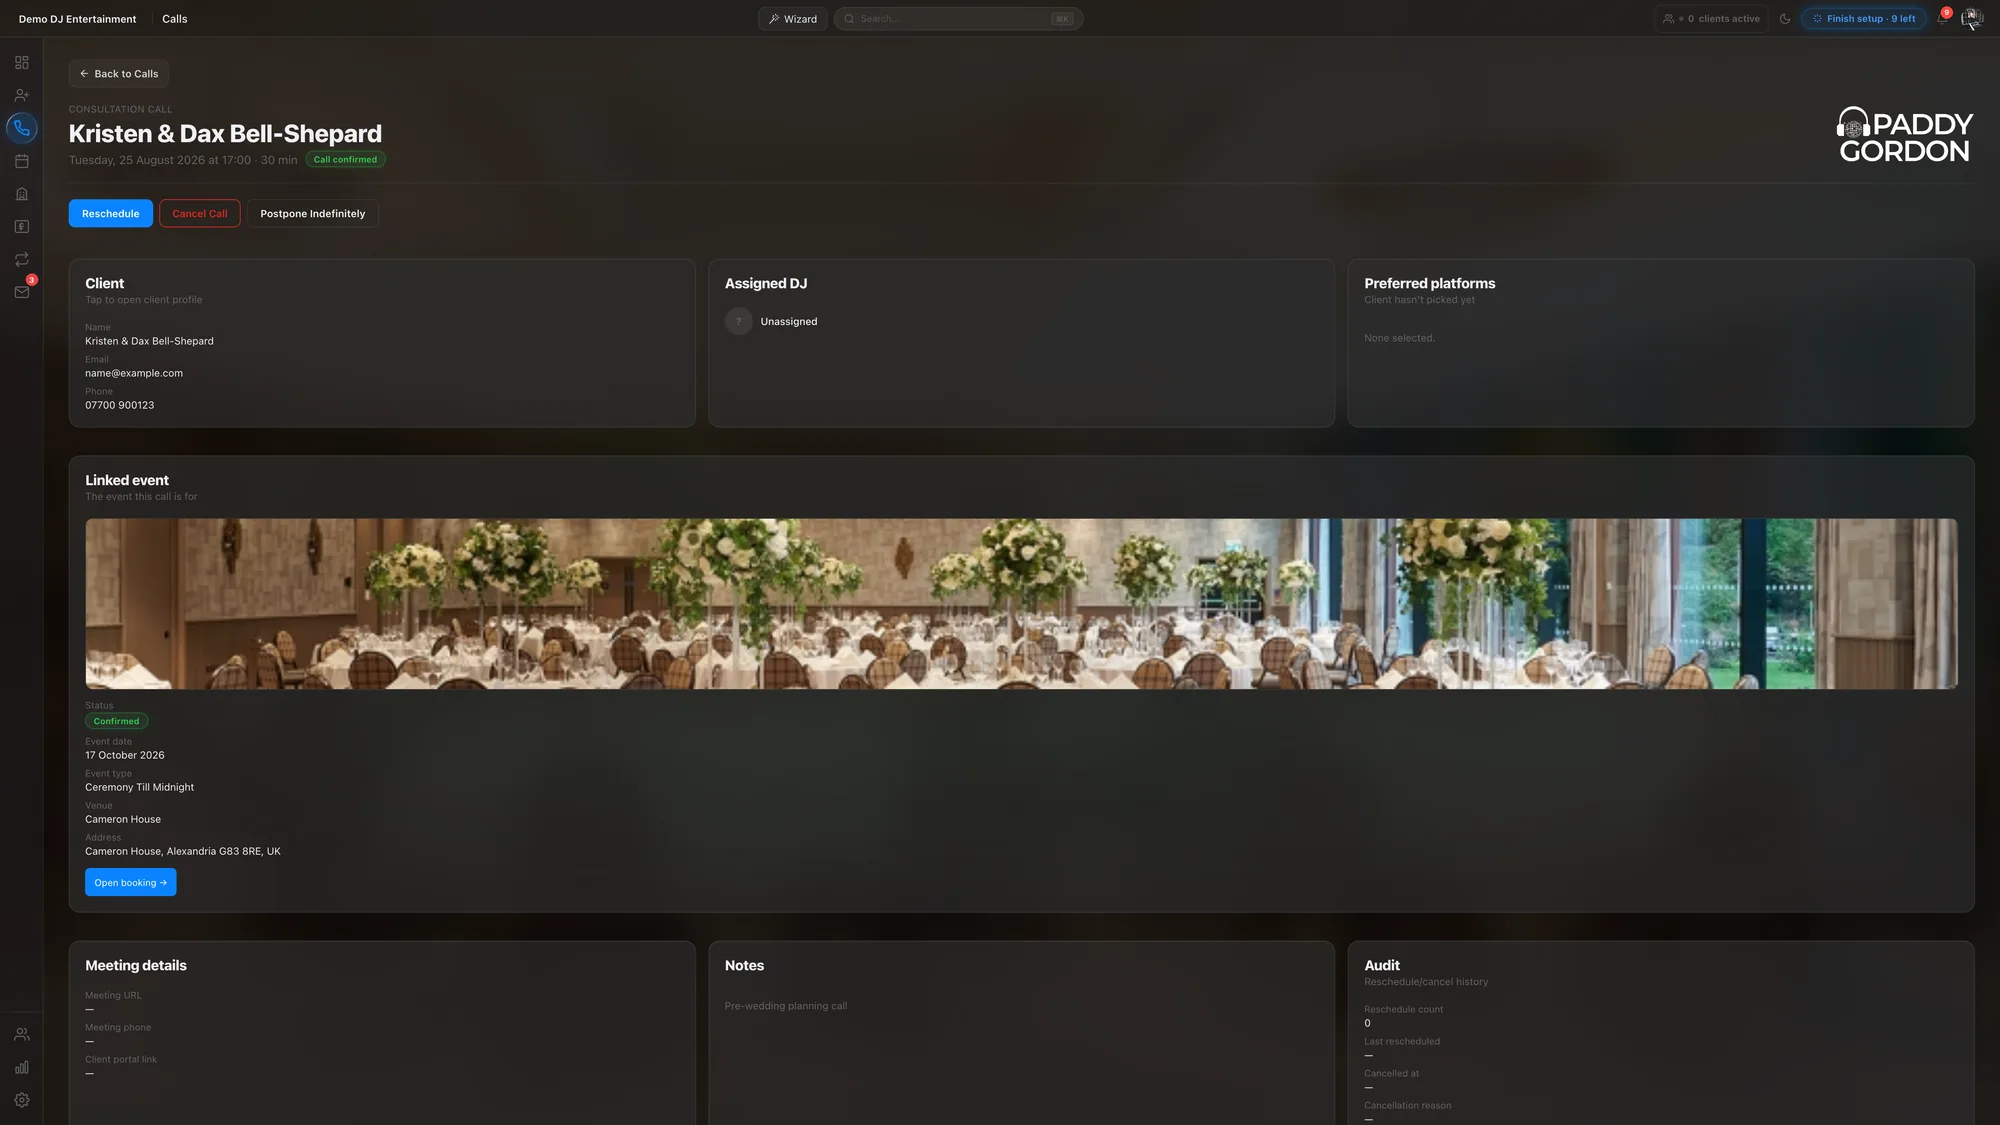The width and height of the screenshot is (2000, 1125).
Task: Focus the top Search field
Action: tap(958, 19)
